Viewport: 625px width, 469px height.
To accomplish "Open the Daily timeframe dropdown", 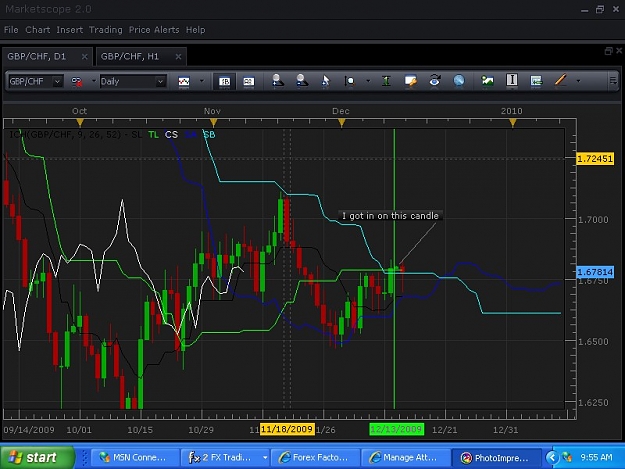I will click(x=160, y=82).
